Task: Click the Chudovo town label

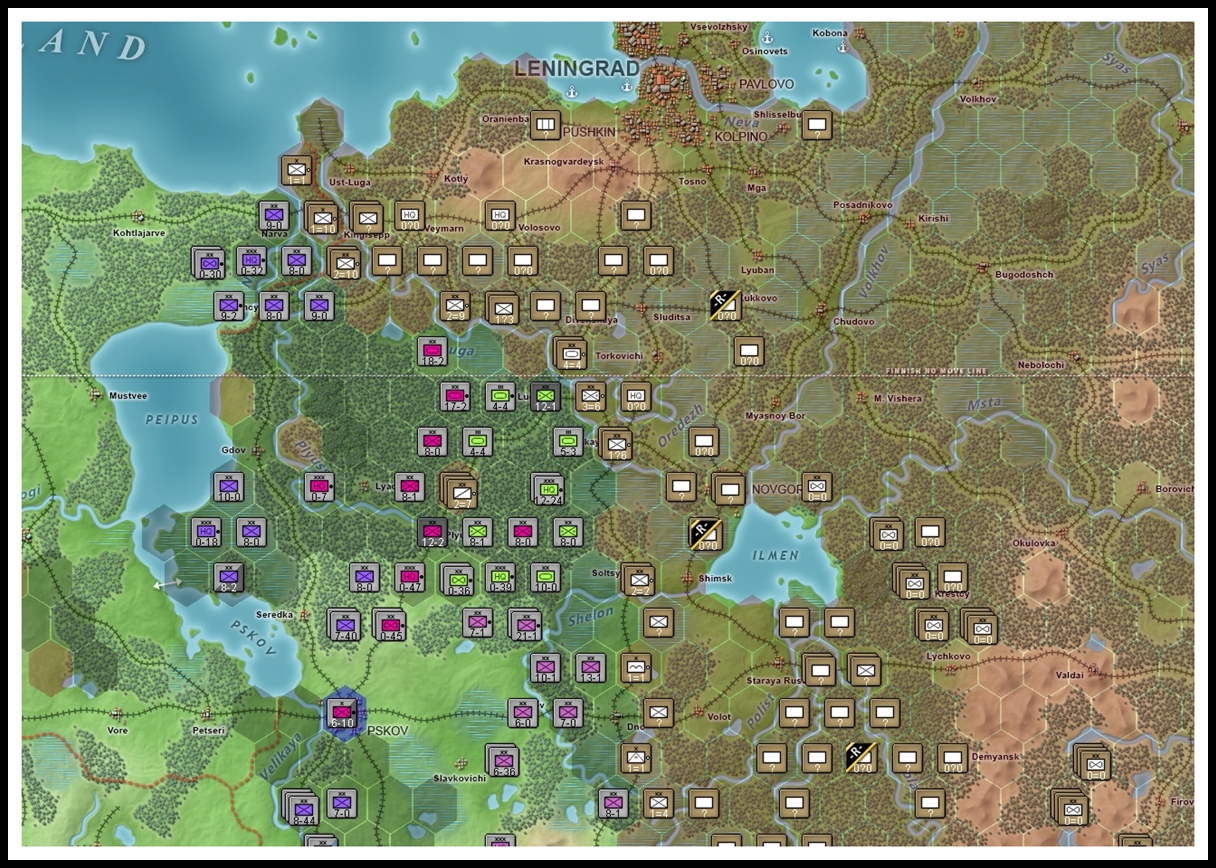Action: pyautogui.click(x=853, y=322)
